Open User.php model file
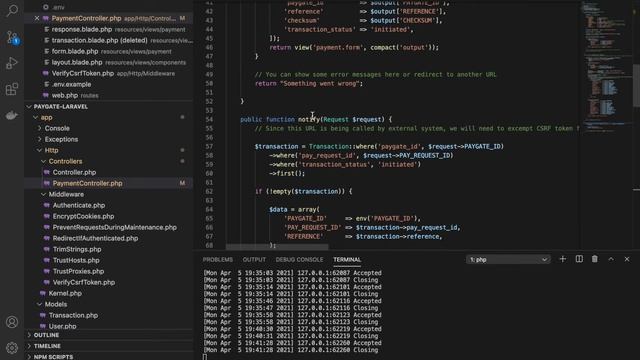This screenshot has height=360, width=640. tap(109, 327)
